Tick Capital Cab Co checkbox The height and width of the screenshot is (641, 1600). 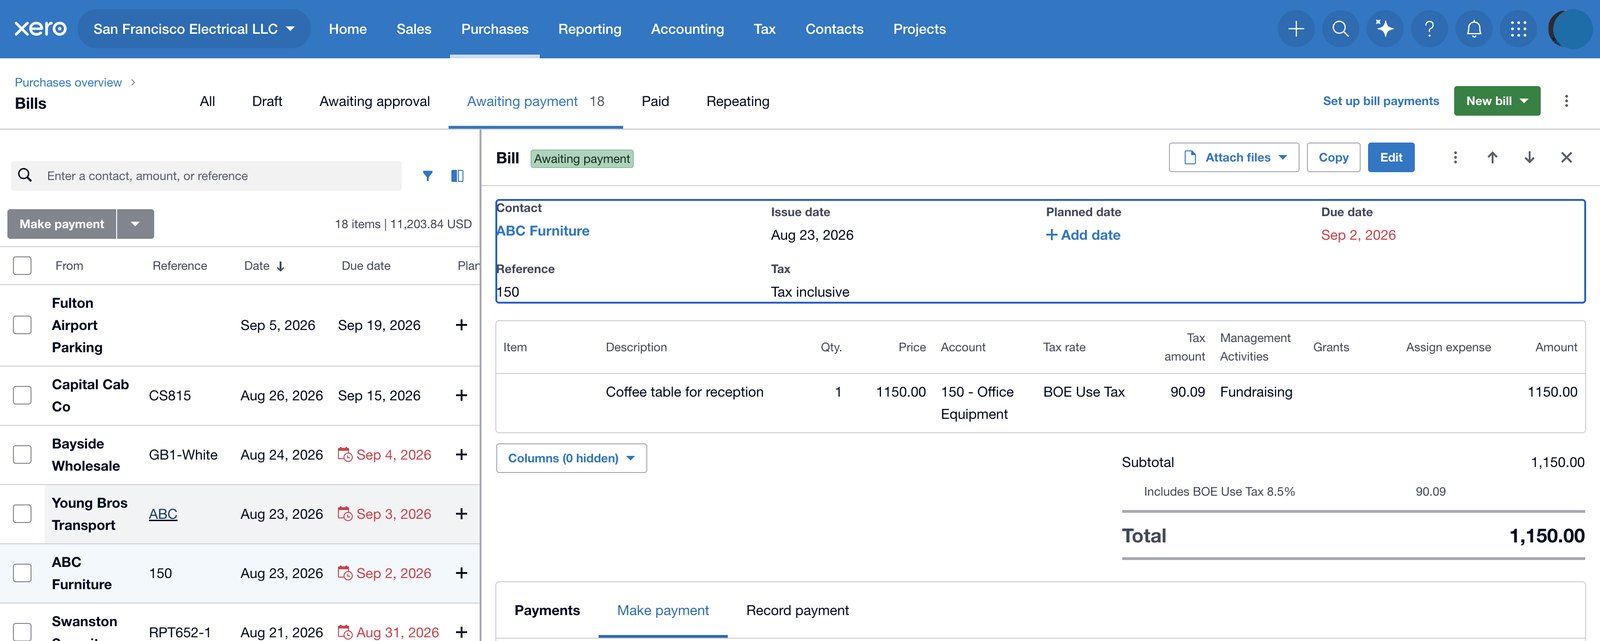point(22,395)
